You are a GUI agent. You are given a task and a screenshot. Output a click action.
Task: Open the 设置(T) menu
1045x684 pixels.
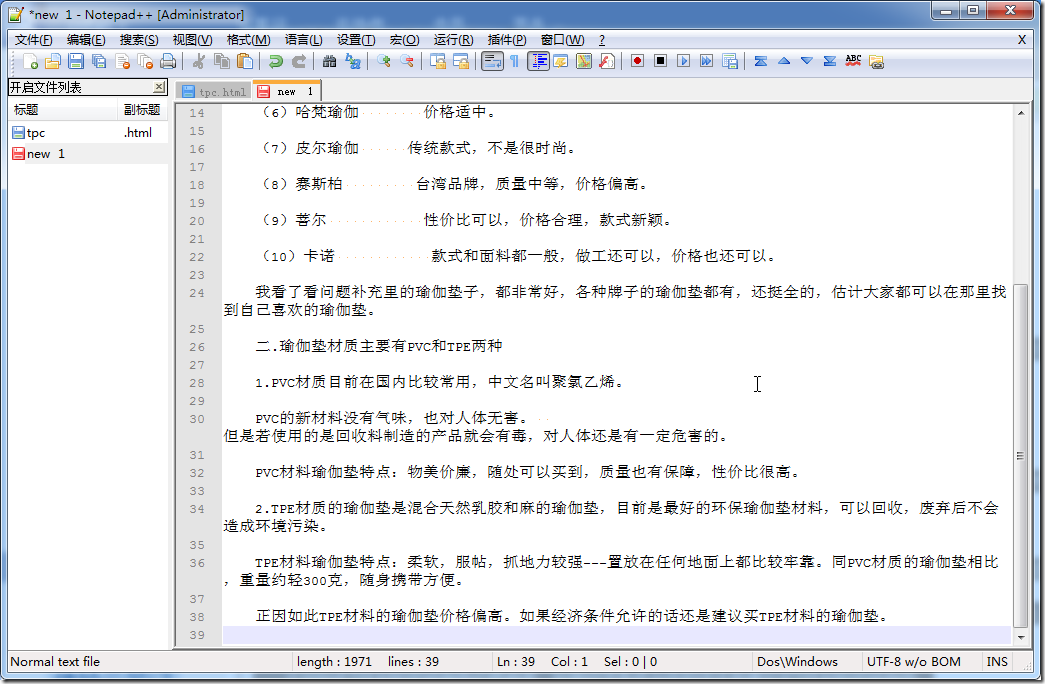pyautogui.click(x=356, y=40)
